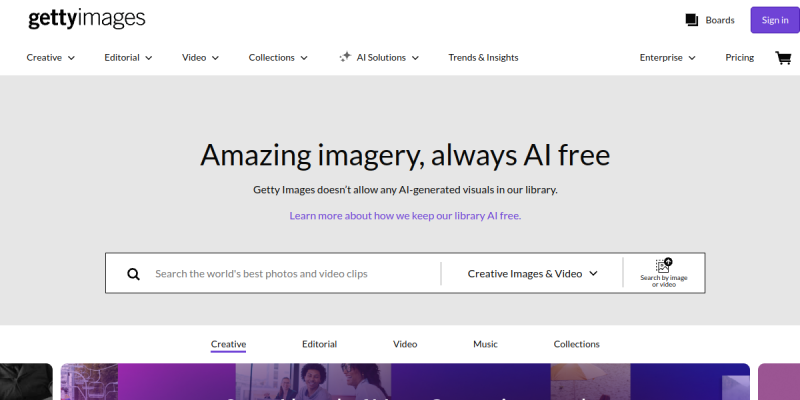Open the Pricing page
The width and height of the screenshot is (800, 400).
coord(739,58)
